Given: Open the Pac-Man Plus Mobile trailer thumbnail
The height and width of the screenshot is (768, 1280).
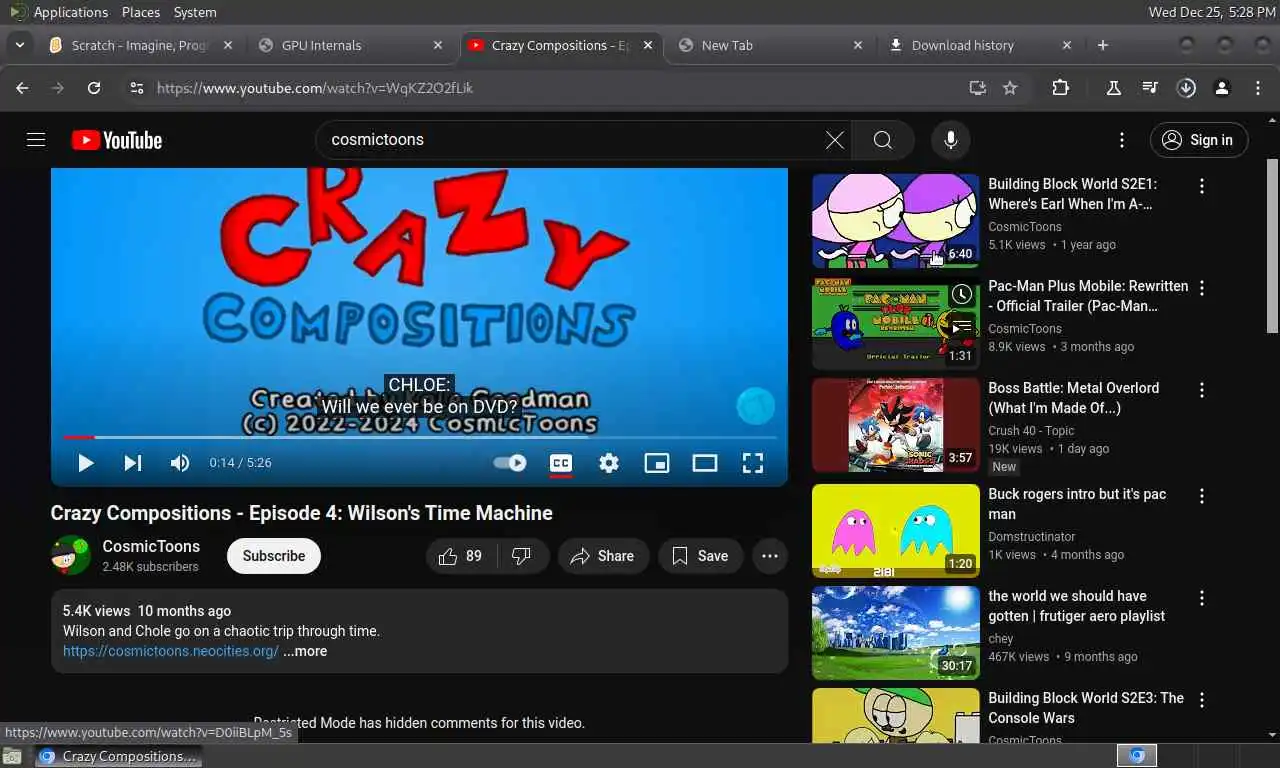Looking at the screenshot, I should pyautogui.click(x=896, y=323).
